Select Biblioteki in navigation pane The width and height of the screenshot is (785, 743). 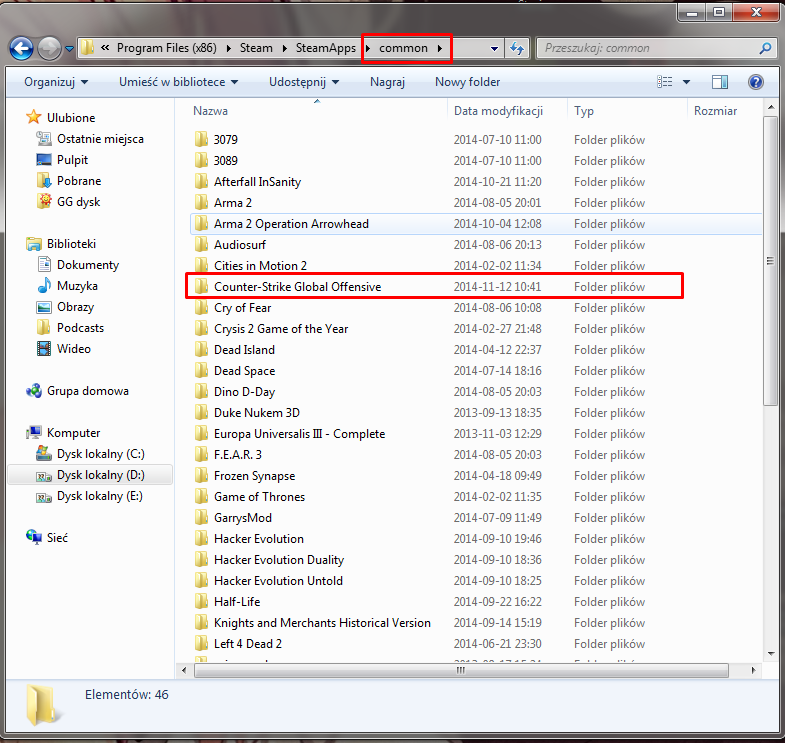[x=71, y=244]
